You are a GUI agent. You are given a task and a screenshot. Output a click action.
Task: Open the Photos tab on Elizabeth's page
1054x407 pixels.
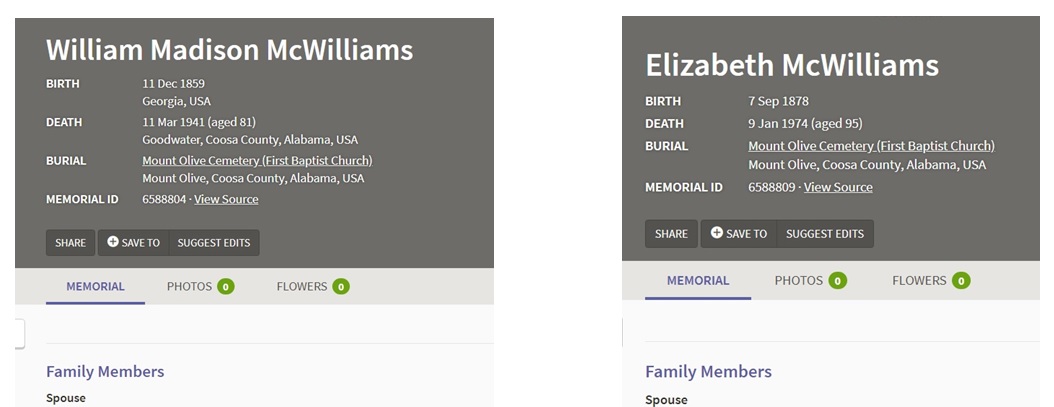click(798, 280)
